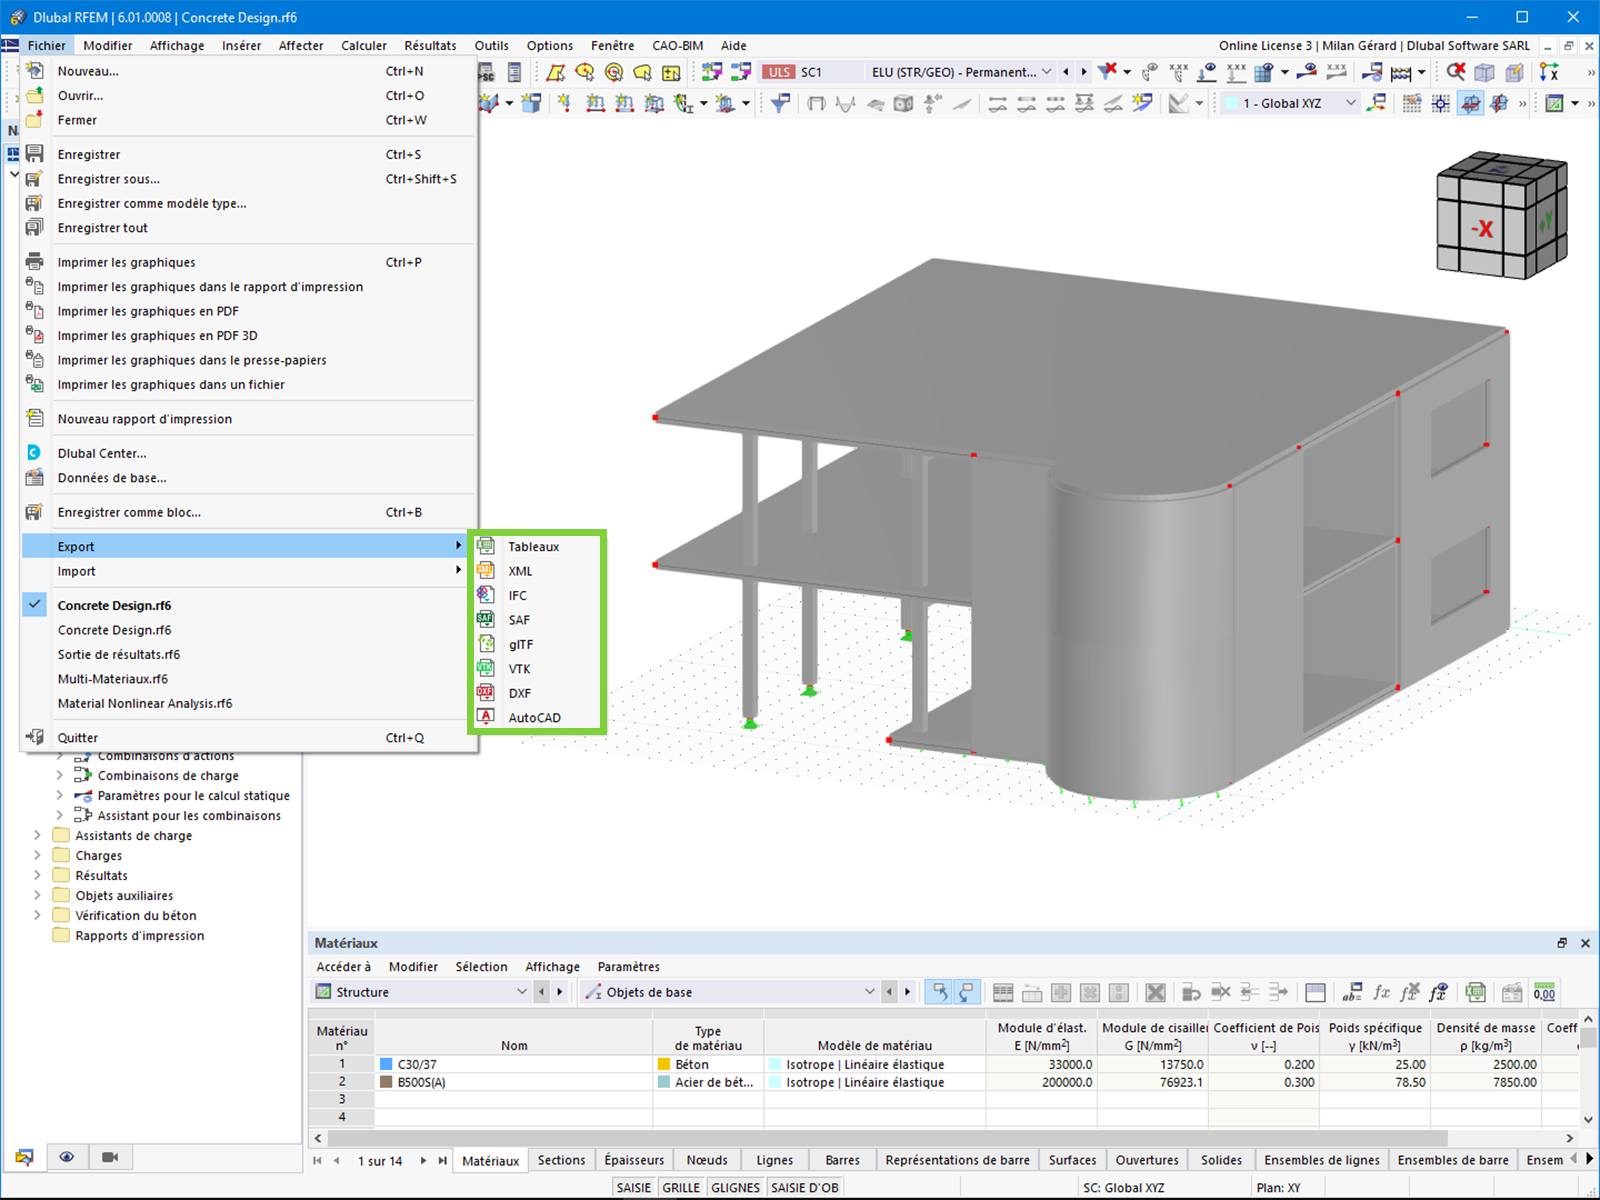Click the Excel export icon in table toolbar
Image resolution: width=1600 pixels, height=1200 pixels.
point(1475,992)
